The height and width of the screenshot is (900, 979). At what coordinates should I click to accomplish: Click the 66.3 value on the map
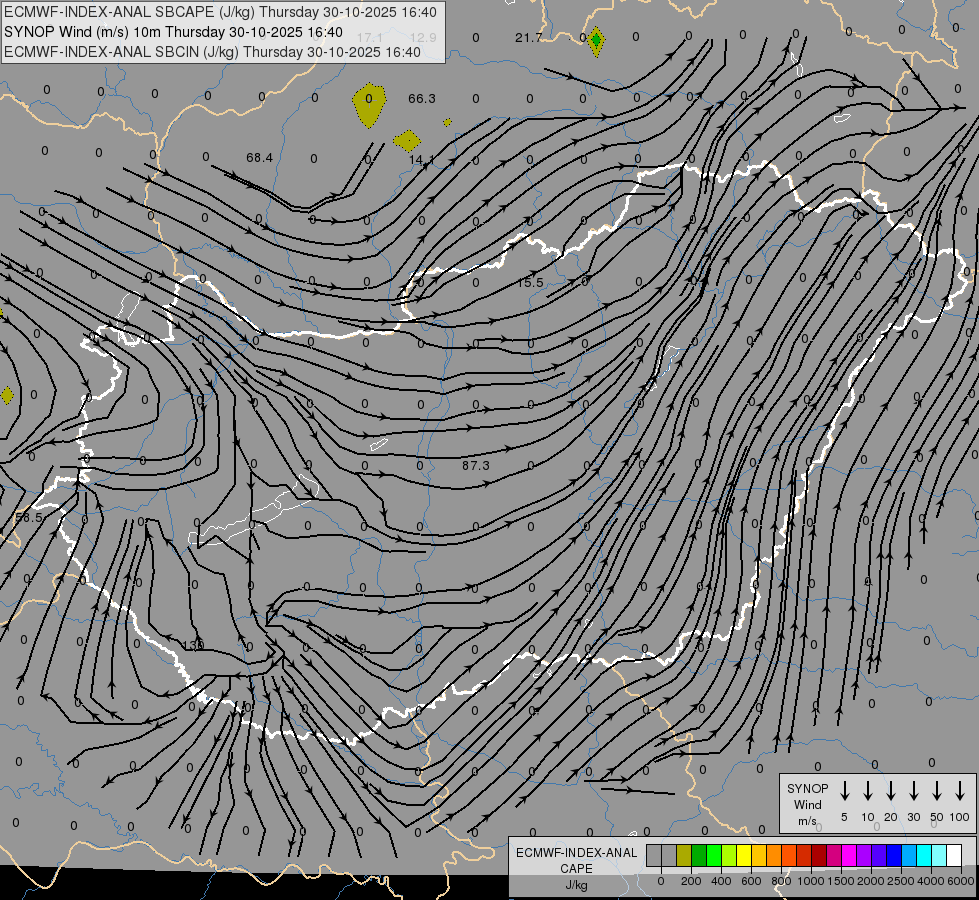[x=421, y=99]
